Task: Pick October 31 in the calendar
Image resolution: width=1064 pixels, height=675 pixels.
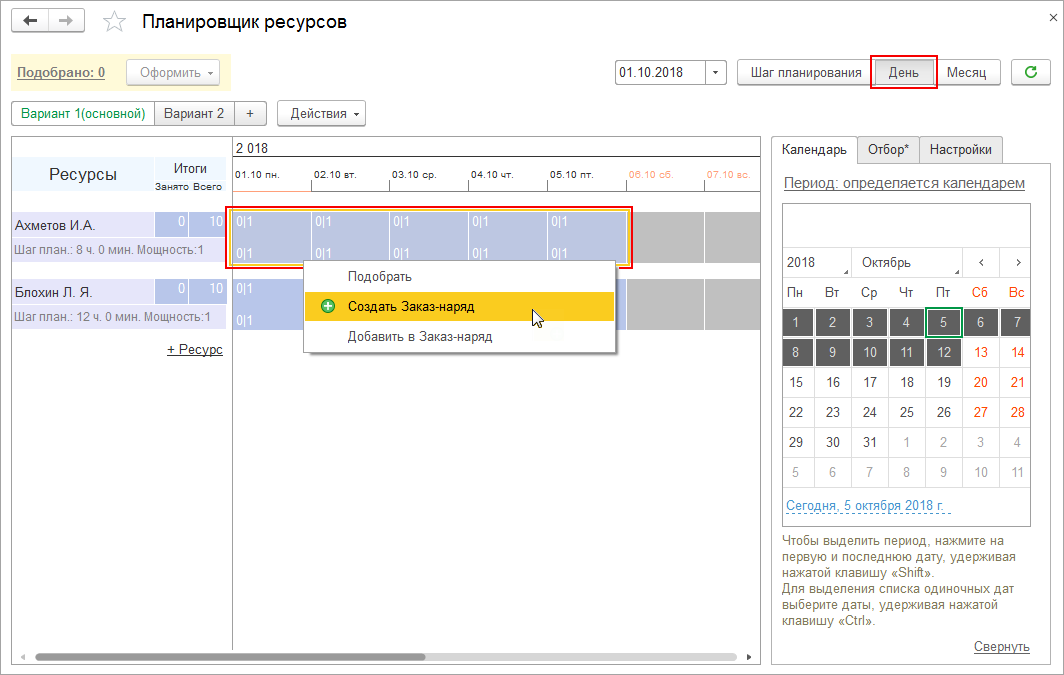Action: point(869,442)
